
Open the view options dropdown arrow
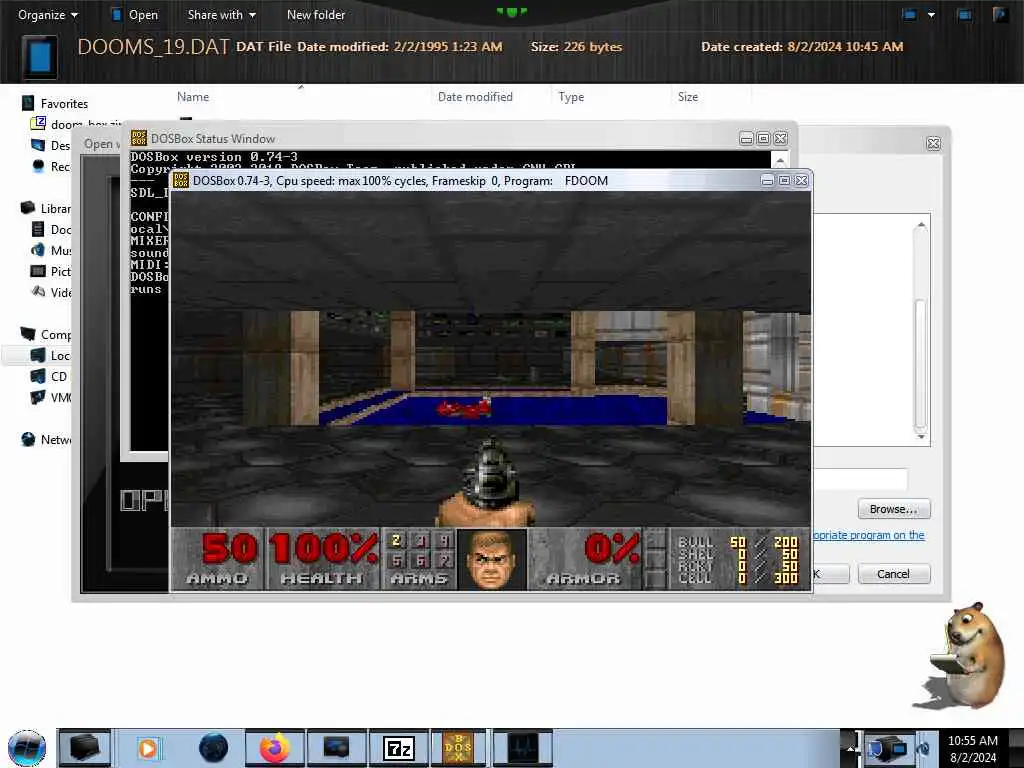point(931,14)
